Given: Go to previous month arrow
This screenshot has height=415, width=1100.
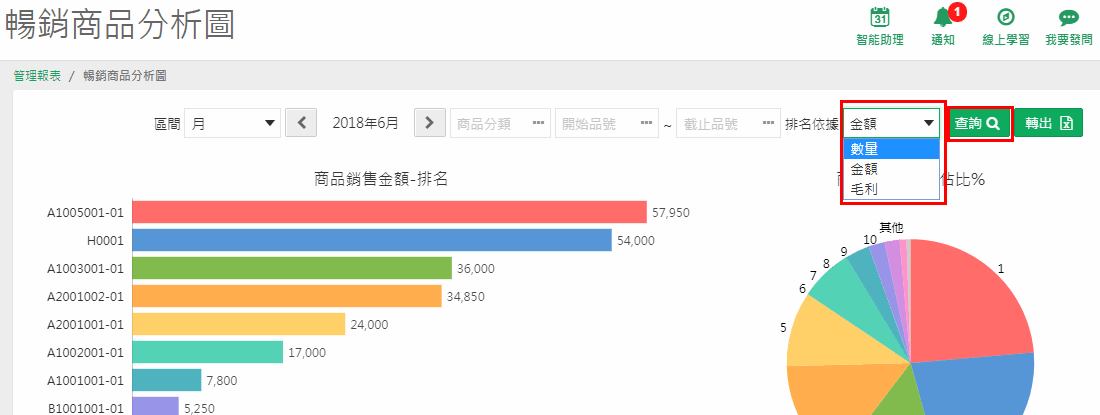Looking at the screenshot, I should click(302, 123).
